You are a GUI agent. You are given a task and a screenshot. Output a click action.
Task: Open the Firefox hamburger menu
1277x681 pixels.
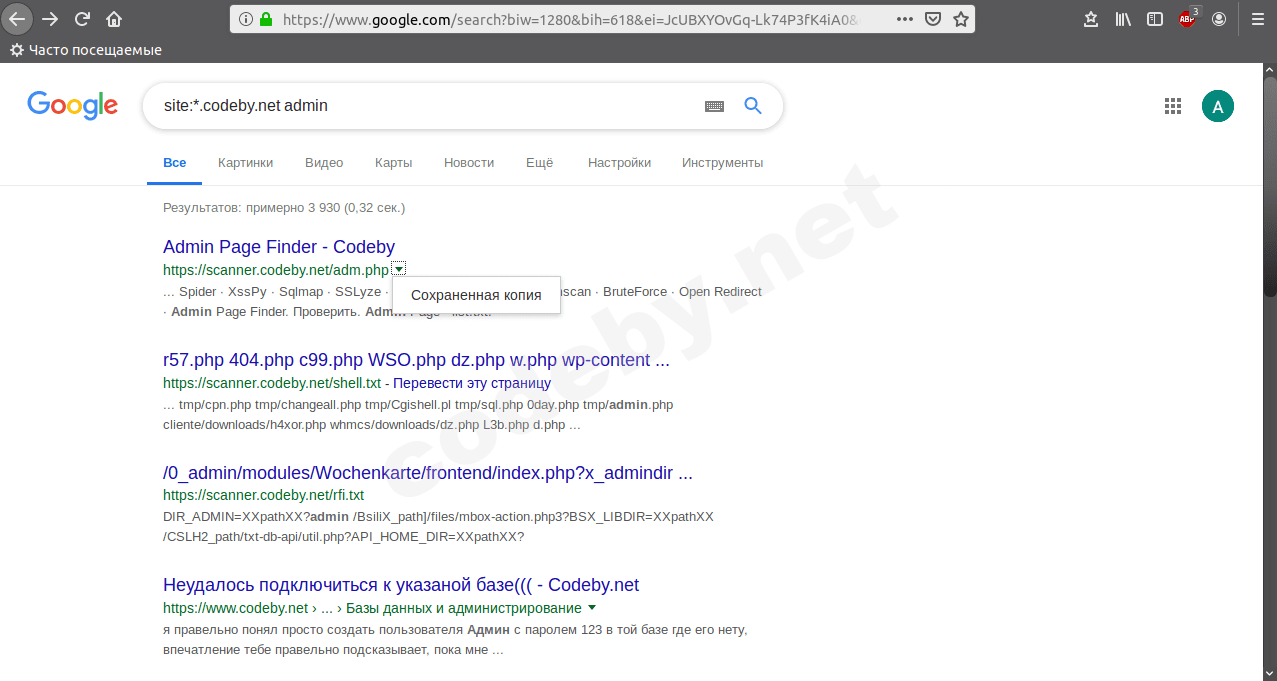(x=1257, y=19)
